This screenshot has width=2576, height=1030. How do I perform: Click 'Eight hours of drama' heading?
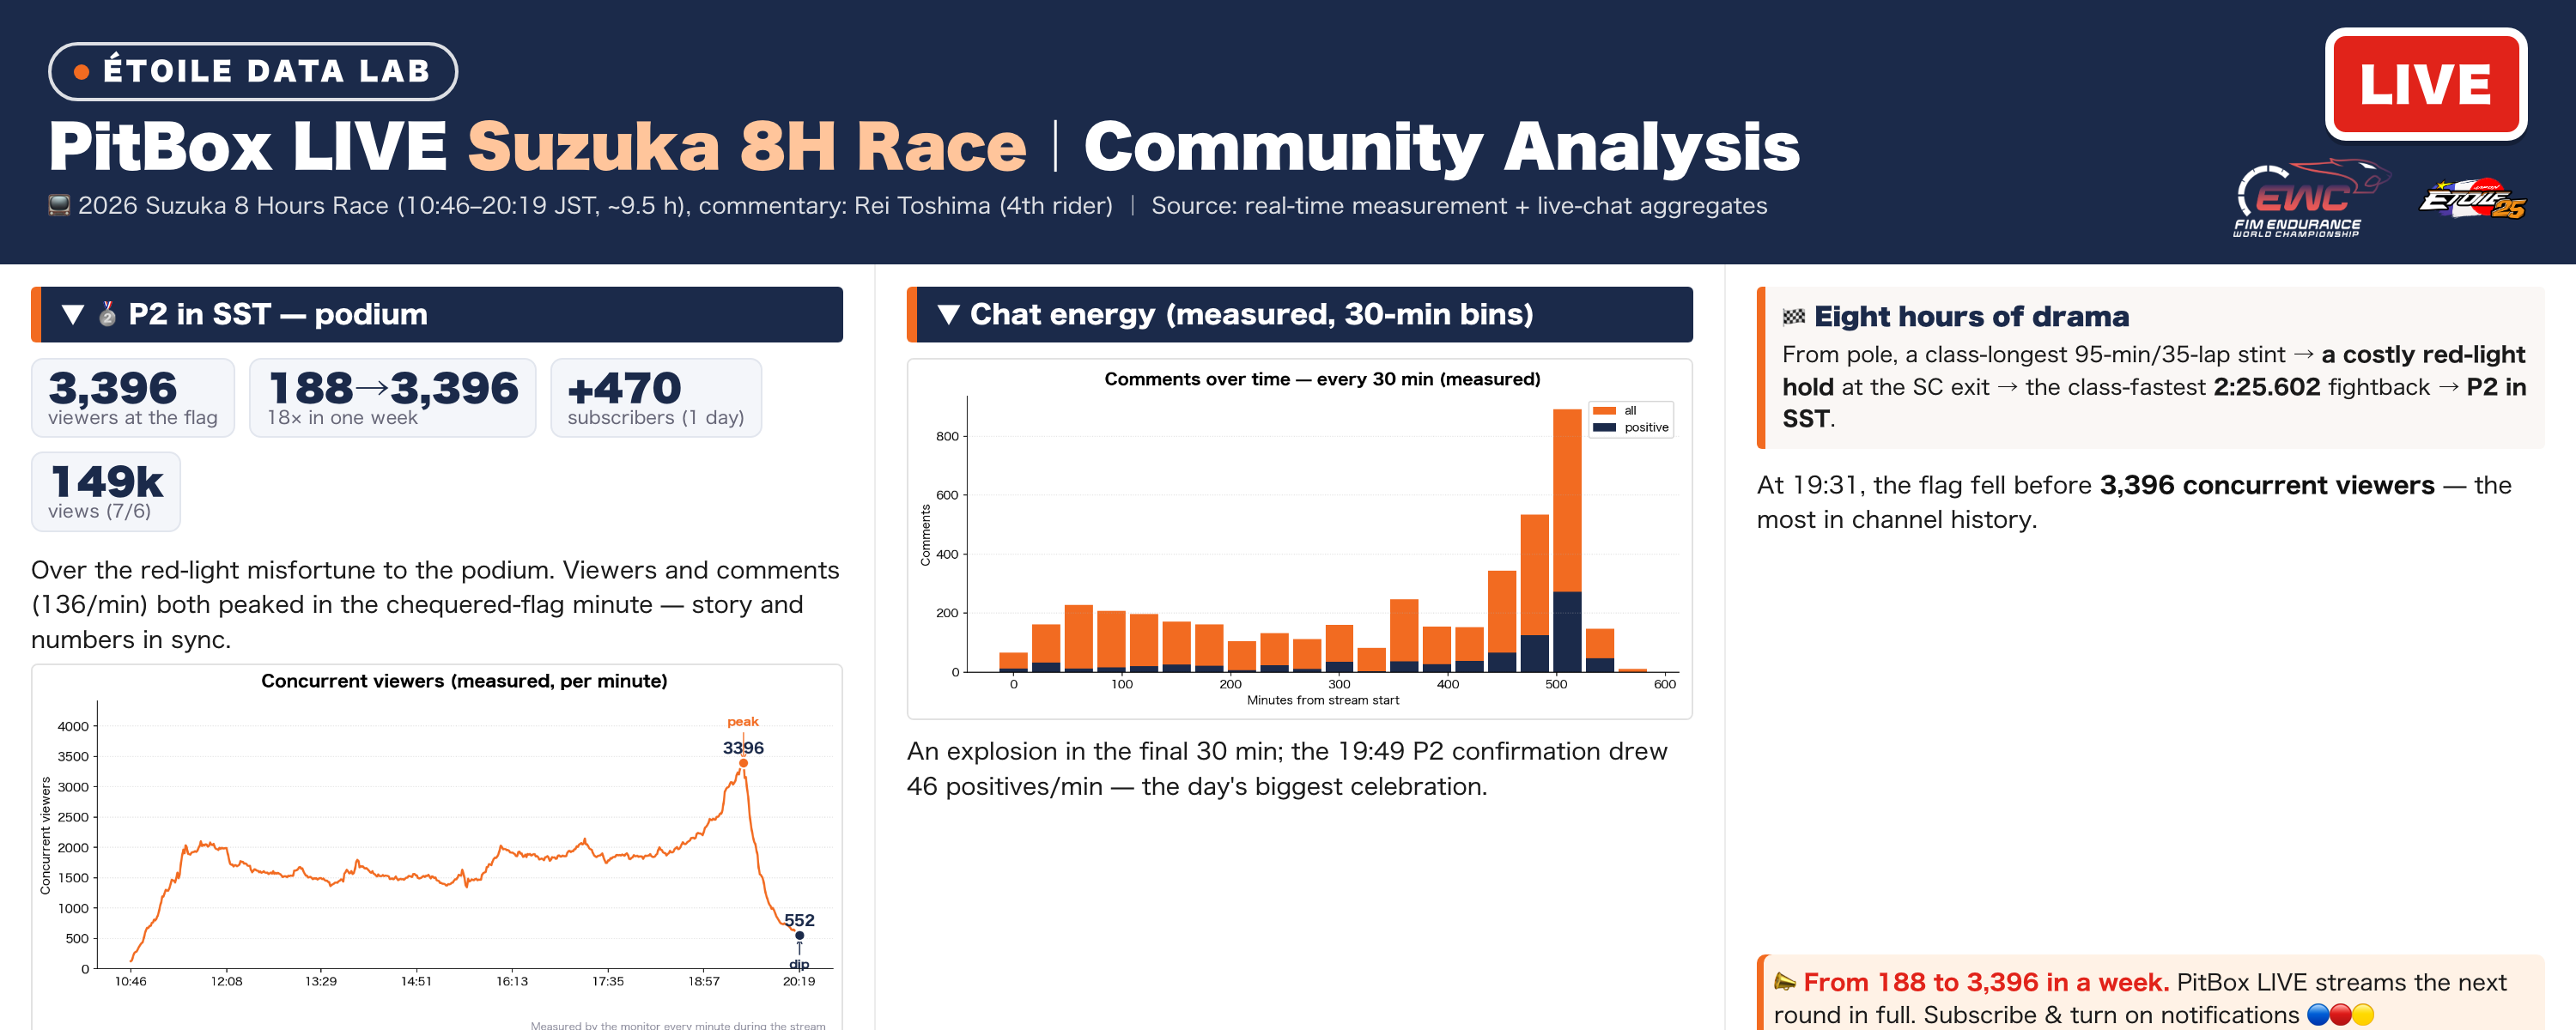(x=1971, y=317)
